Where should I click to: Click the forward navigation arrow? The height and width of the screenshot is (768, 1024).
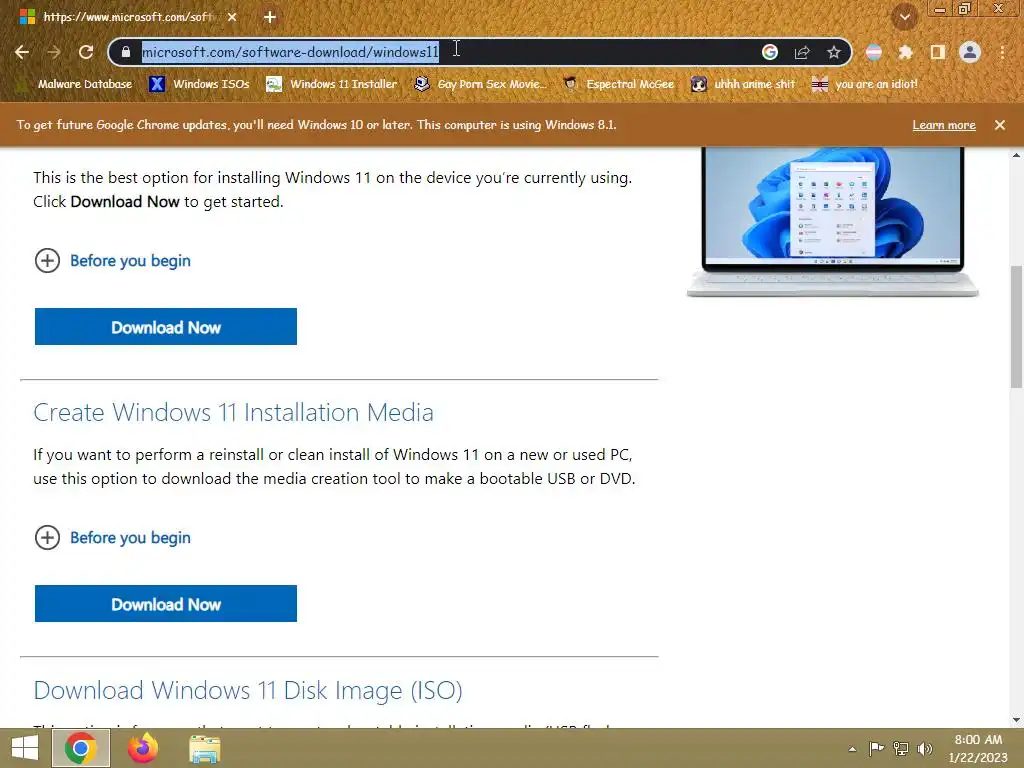[x=54, y=52]
